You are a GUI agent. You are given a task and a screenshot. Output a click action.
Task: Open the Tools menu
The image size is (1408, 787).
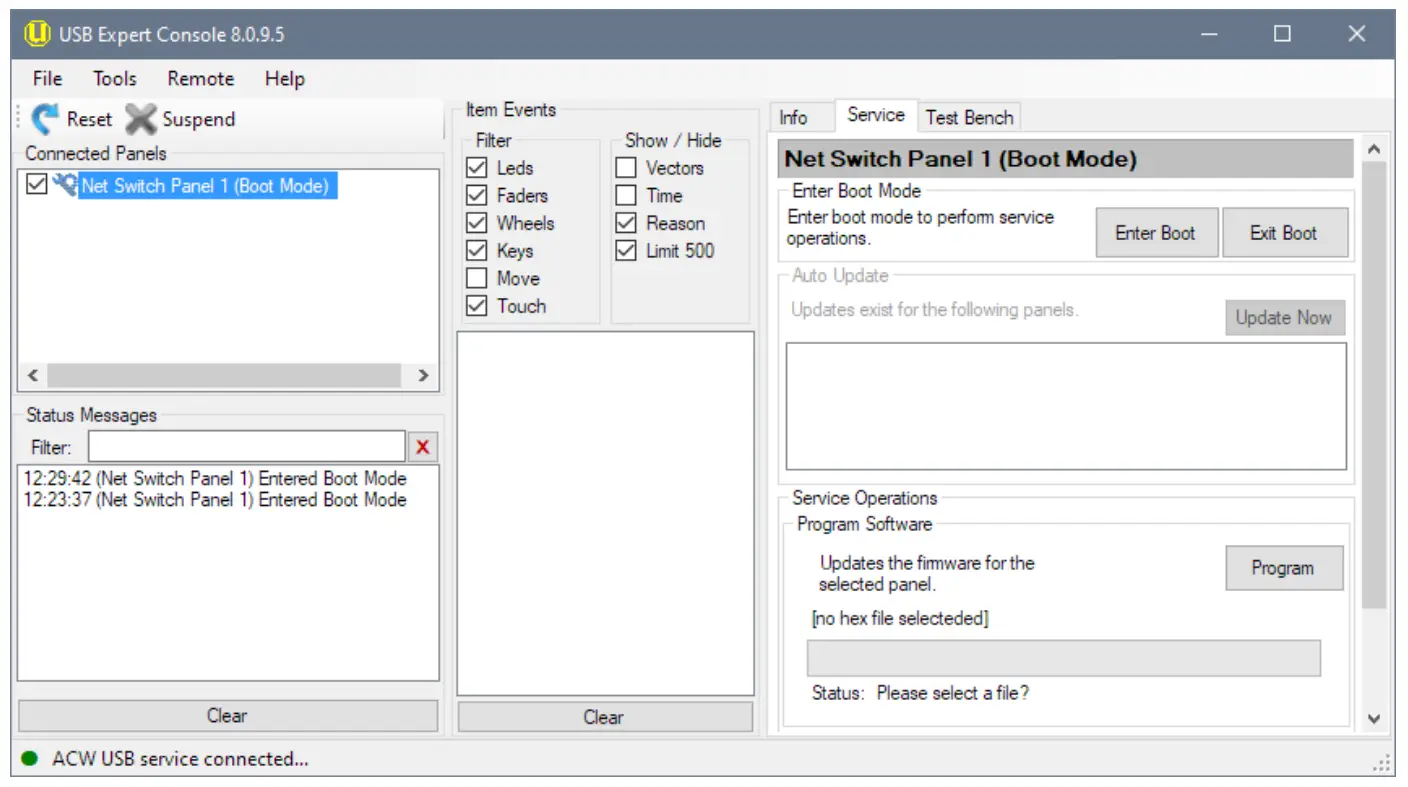coord(115,79)
